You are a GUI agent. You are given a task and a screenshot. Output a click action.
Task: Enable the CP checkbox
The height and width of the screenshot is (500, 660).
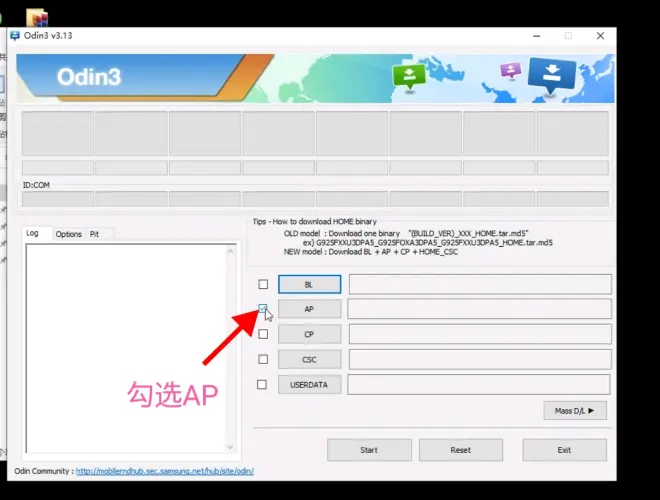tap(263, 334)
